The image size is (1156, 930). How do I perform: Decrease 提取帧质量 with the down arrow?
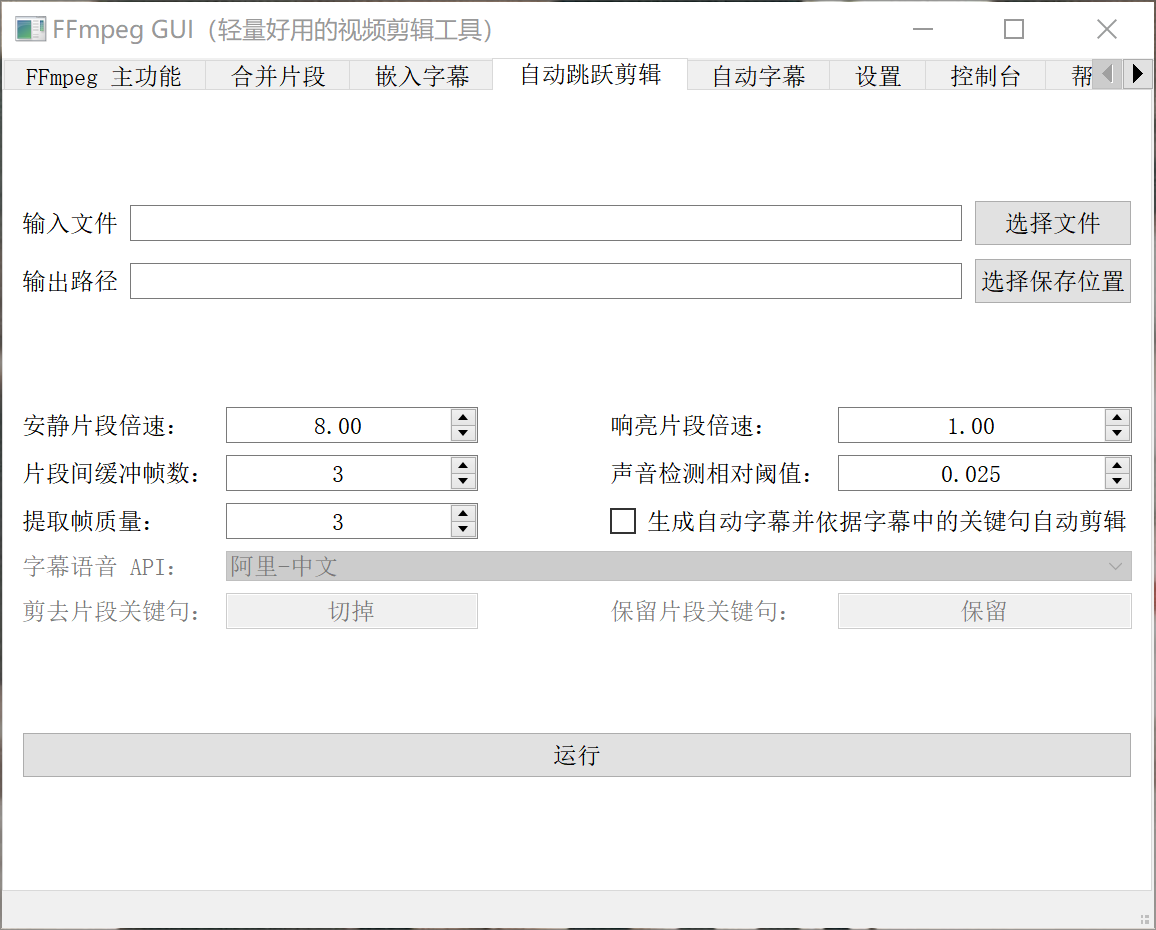(463, 530)
